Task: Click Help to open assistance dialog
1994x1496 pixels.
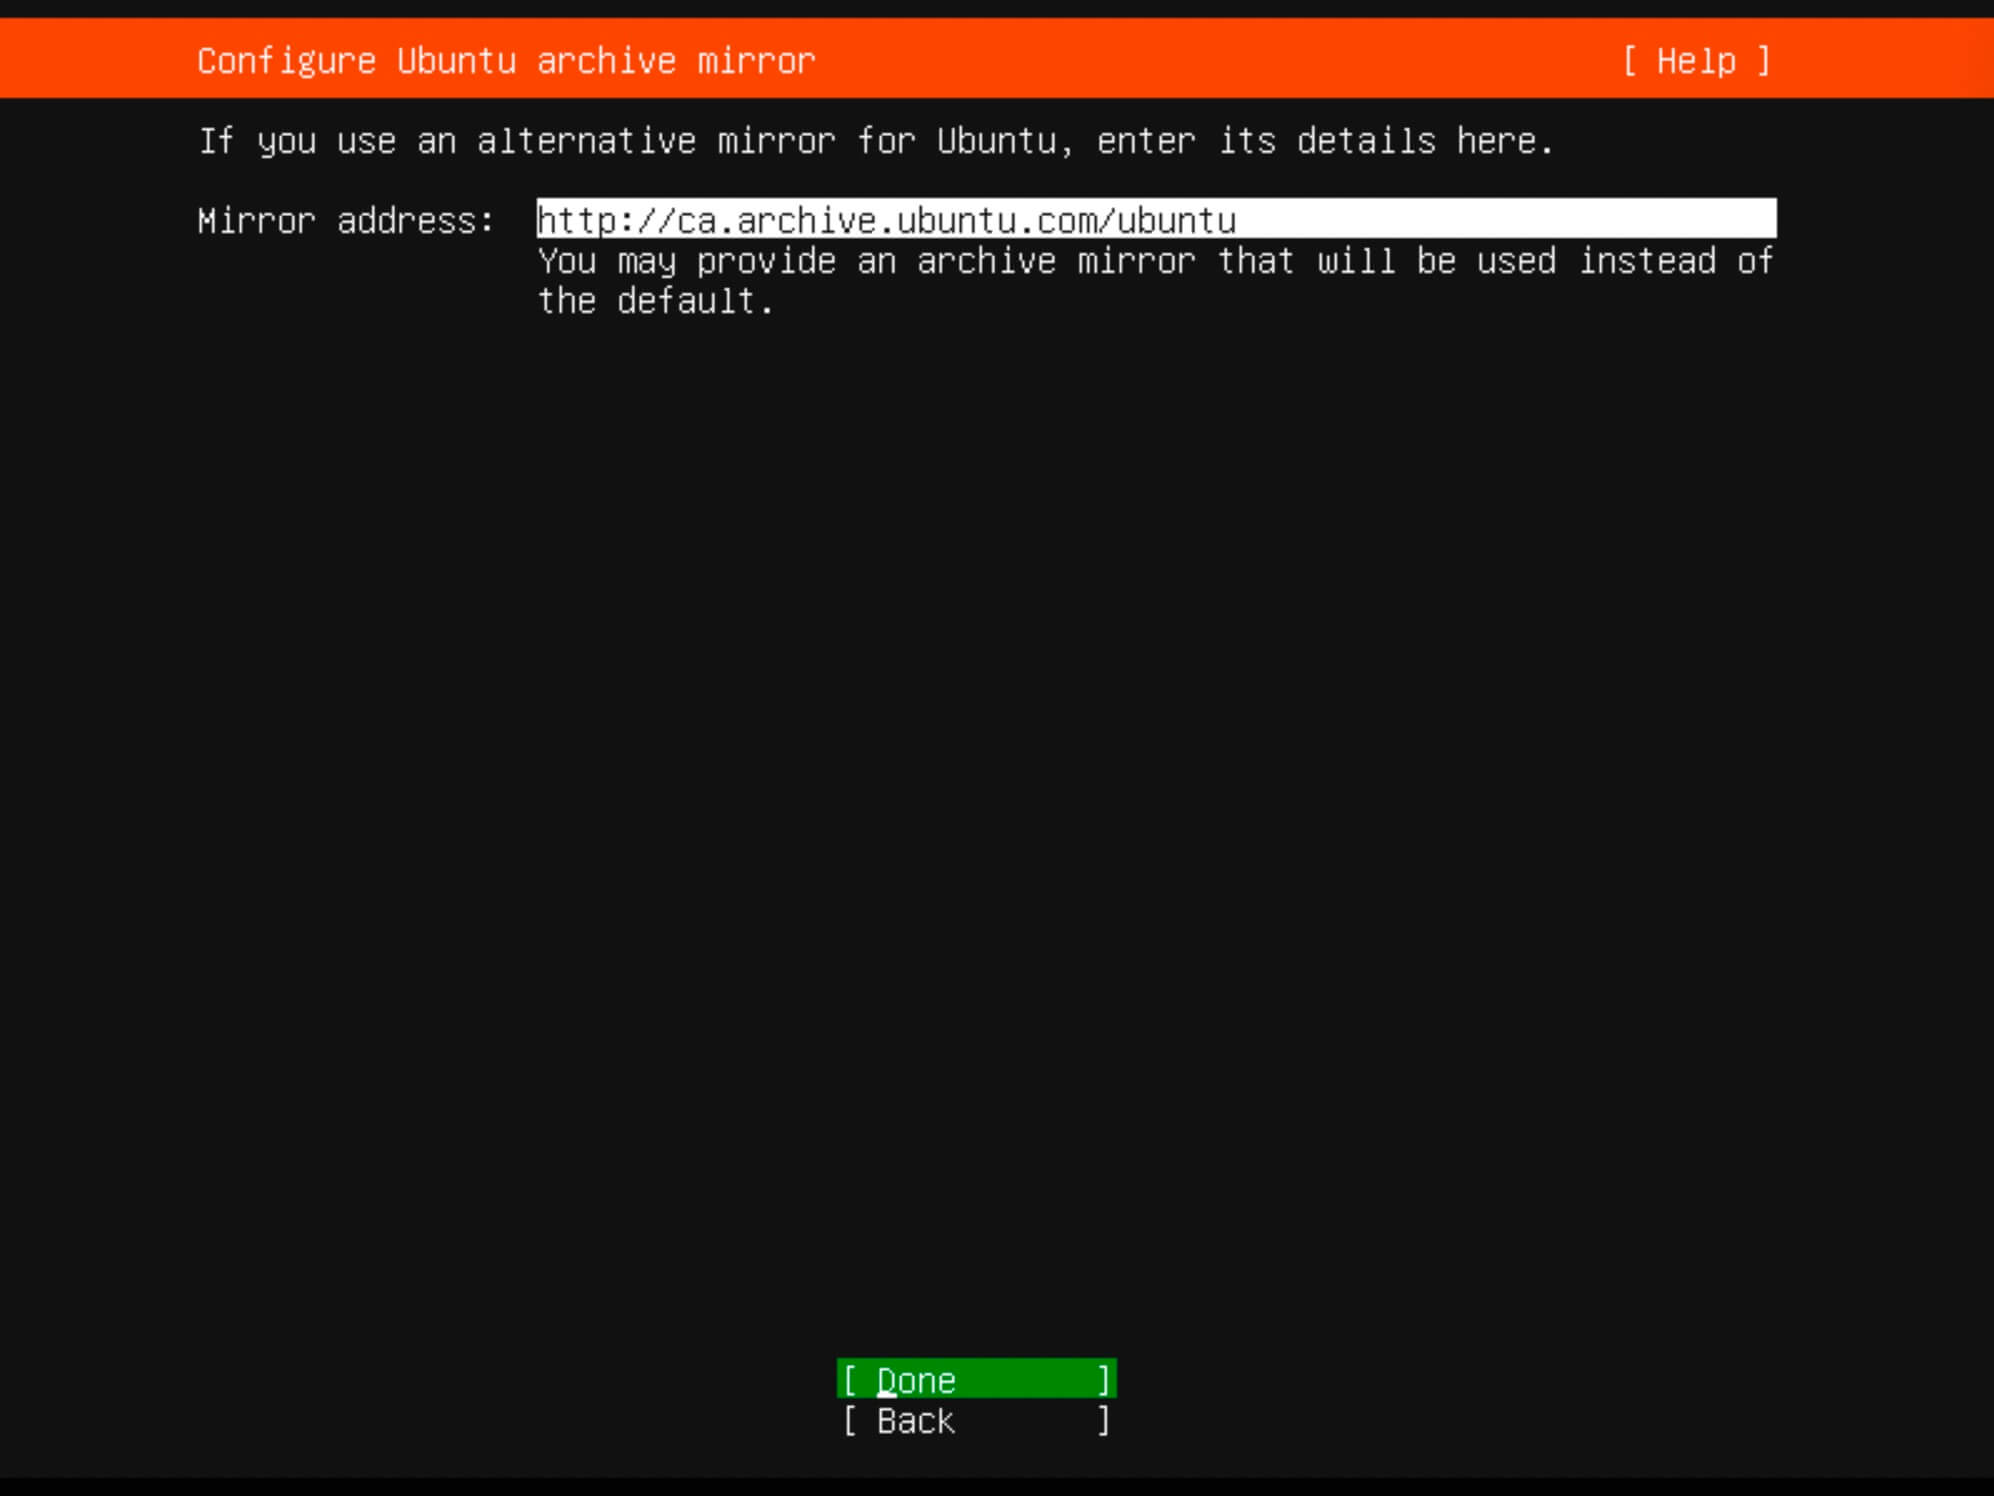Action: coord(1697,58)
